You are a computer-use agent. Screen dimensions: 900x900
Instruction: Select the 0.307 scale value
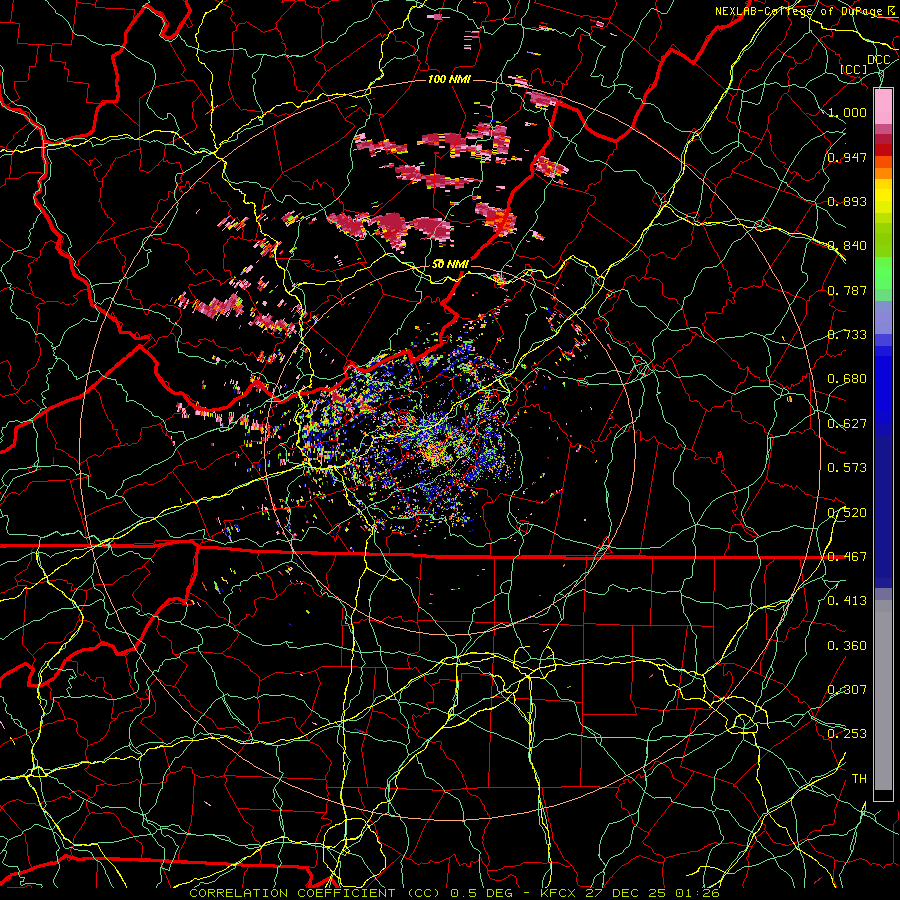[847, 690]
